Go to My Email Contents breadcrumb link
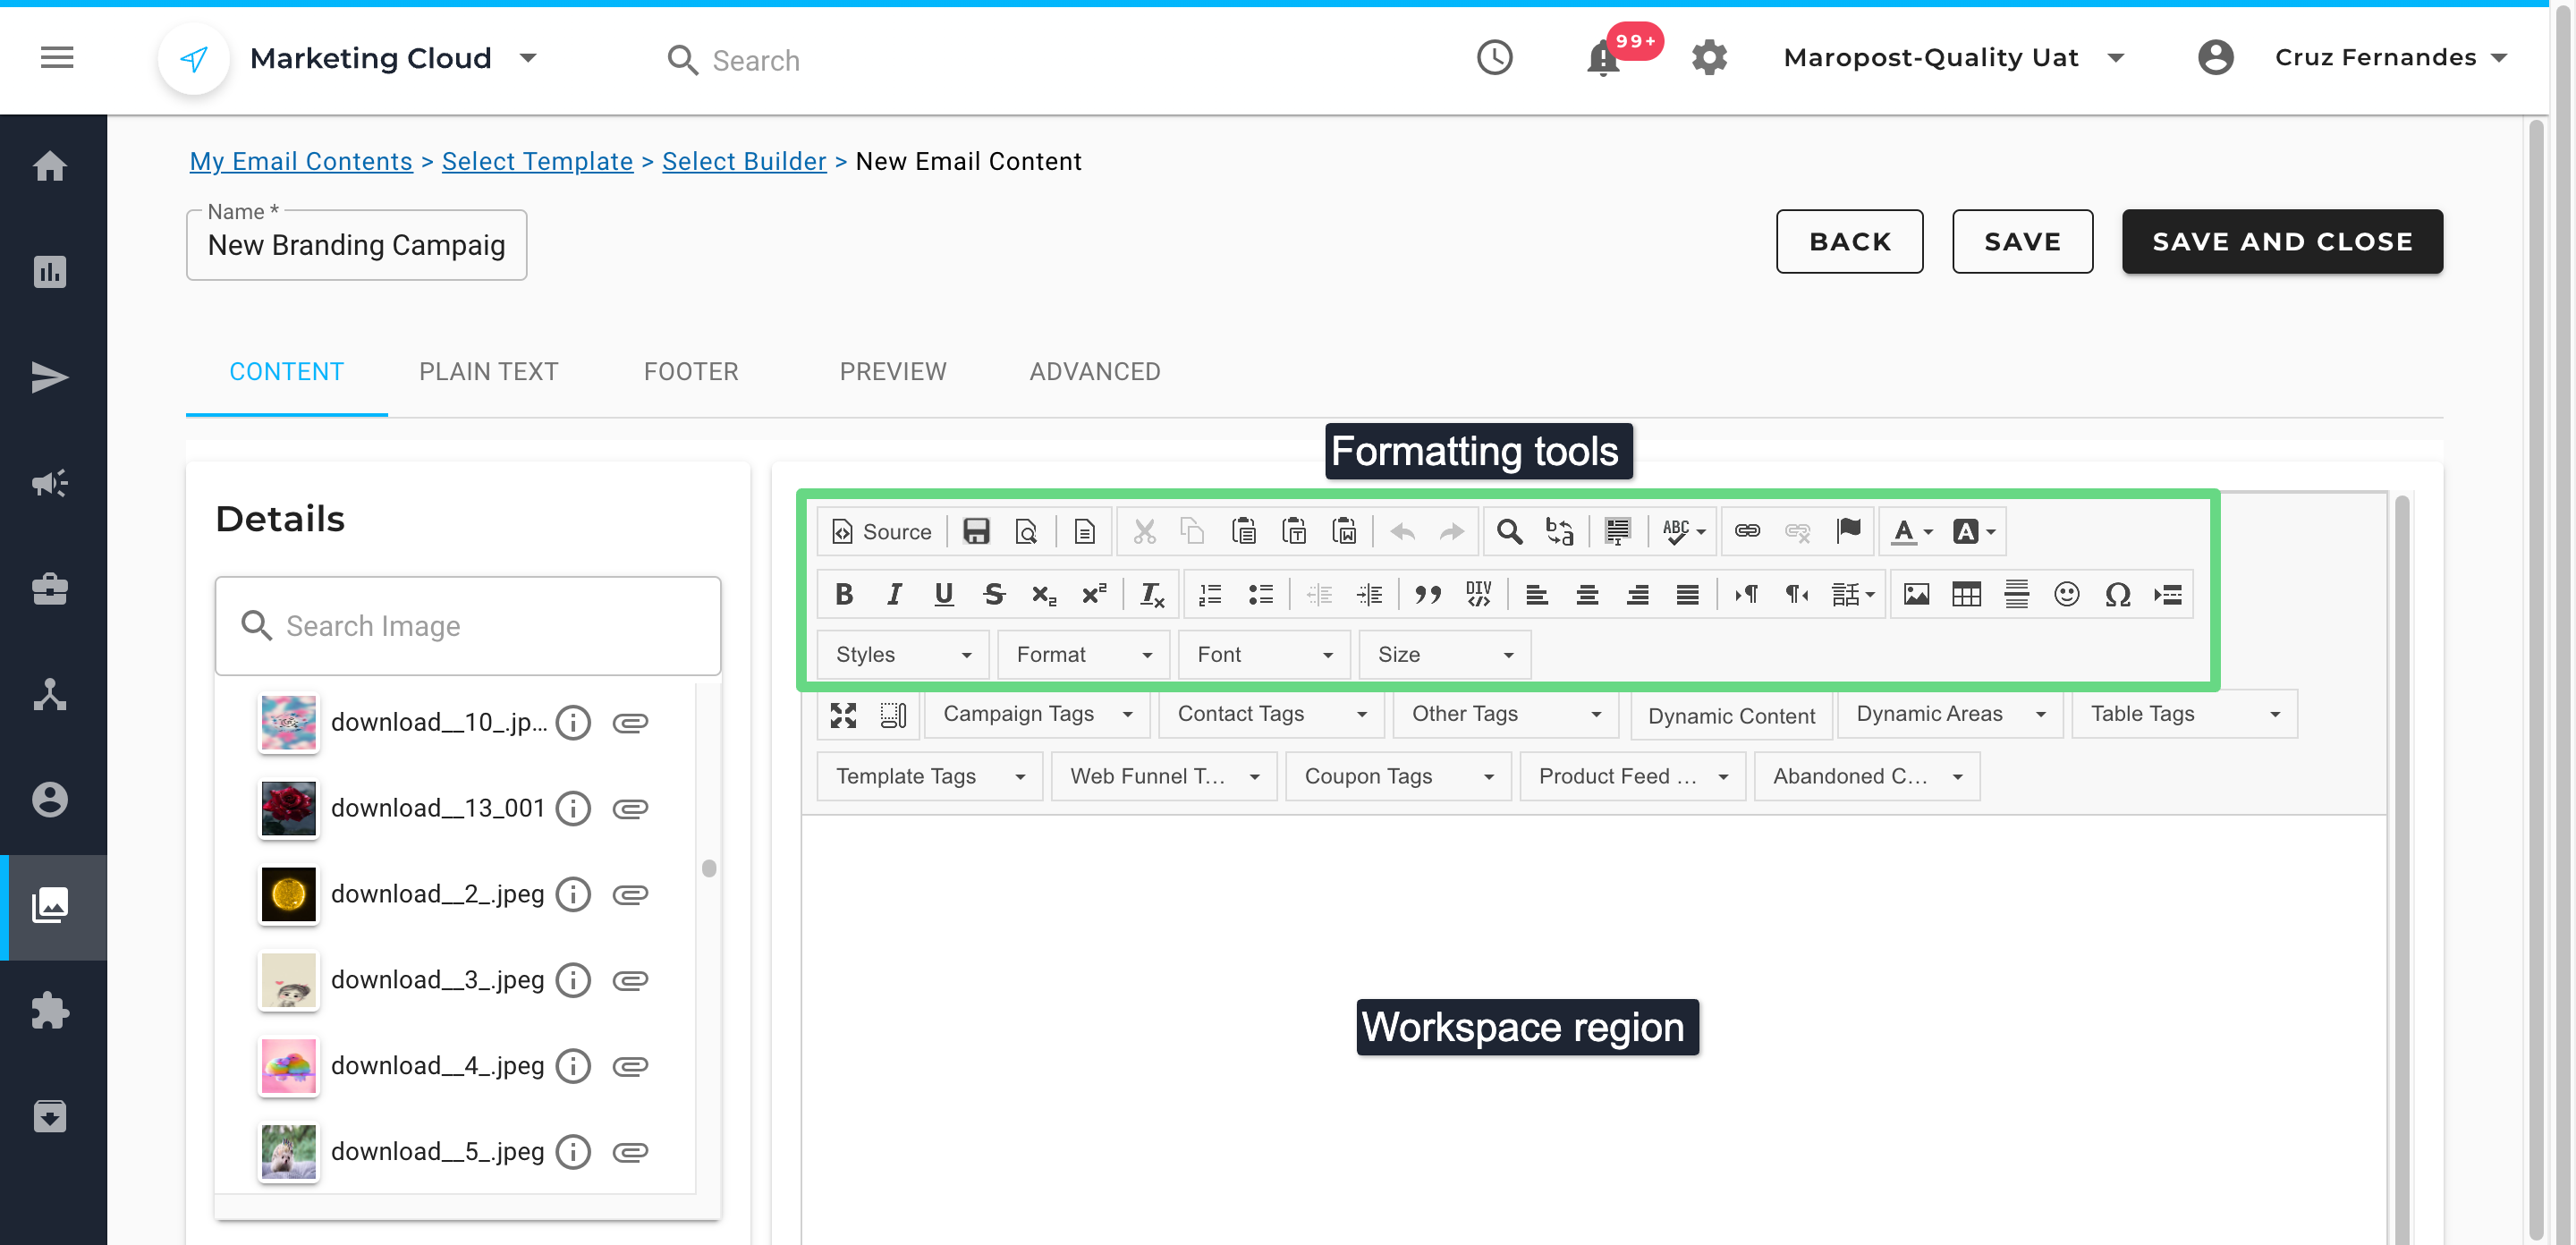Screen dimensions: 2576x1245 point(301,161)
